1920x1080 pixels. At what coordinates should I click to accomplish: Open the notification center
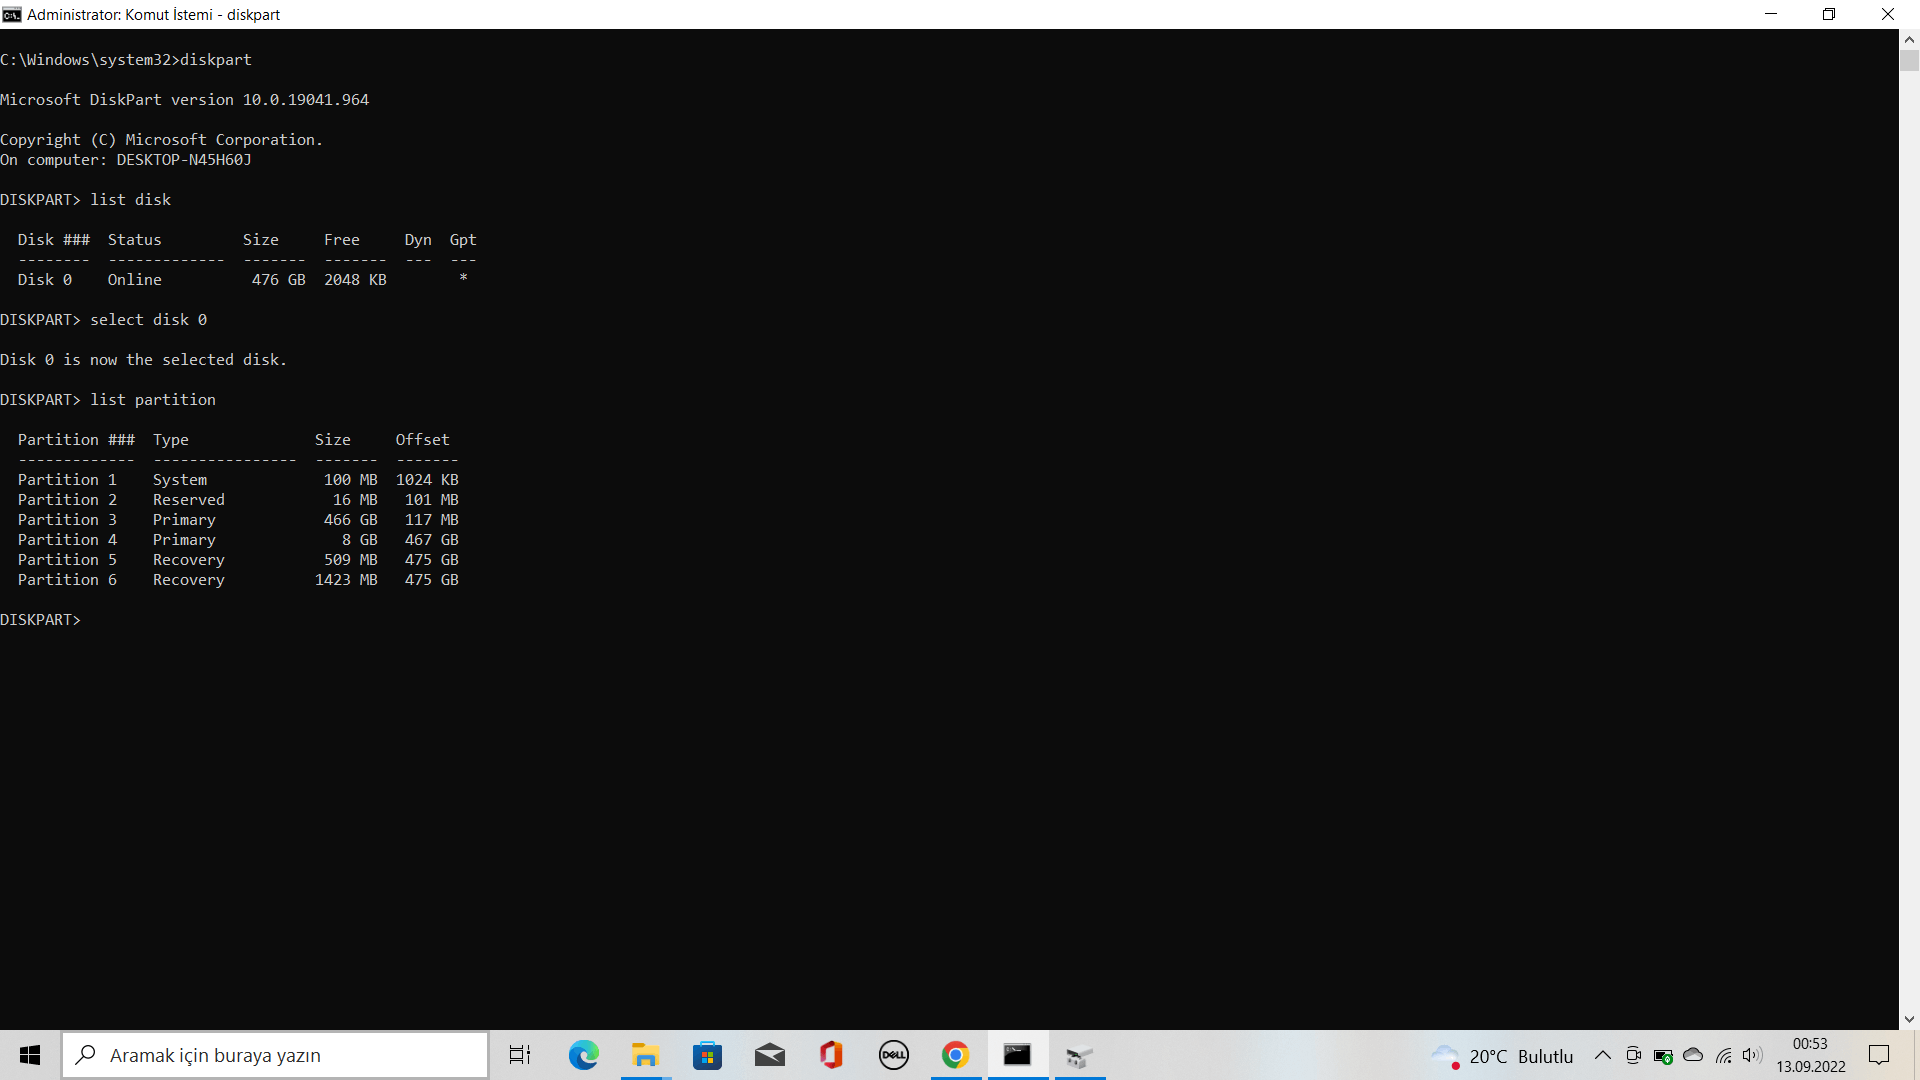pyautogui.click(x=1879, y=1055)
